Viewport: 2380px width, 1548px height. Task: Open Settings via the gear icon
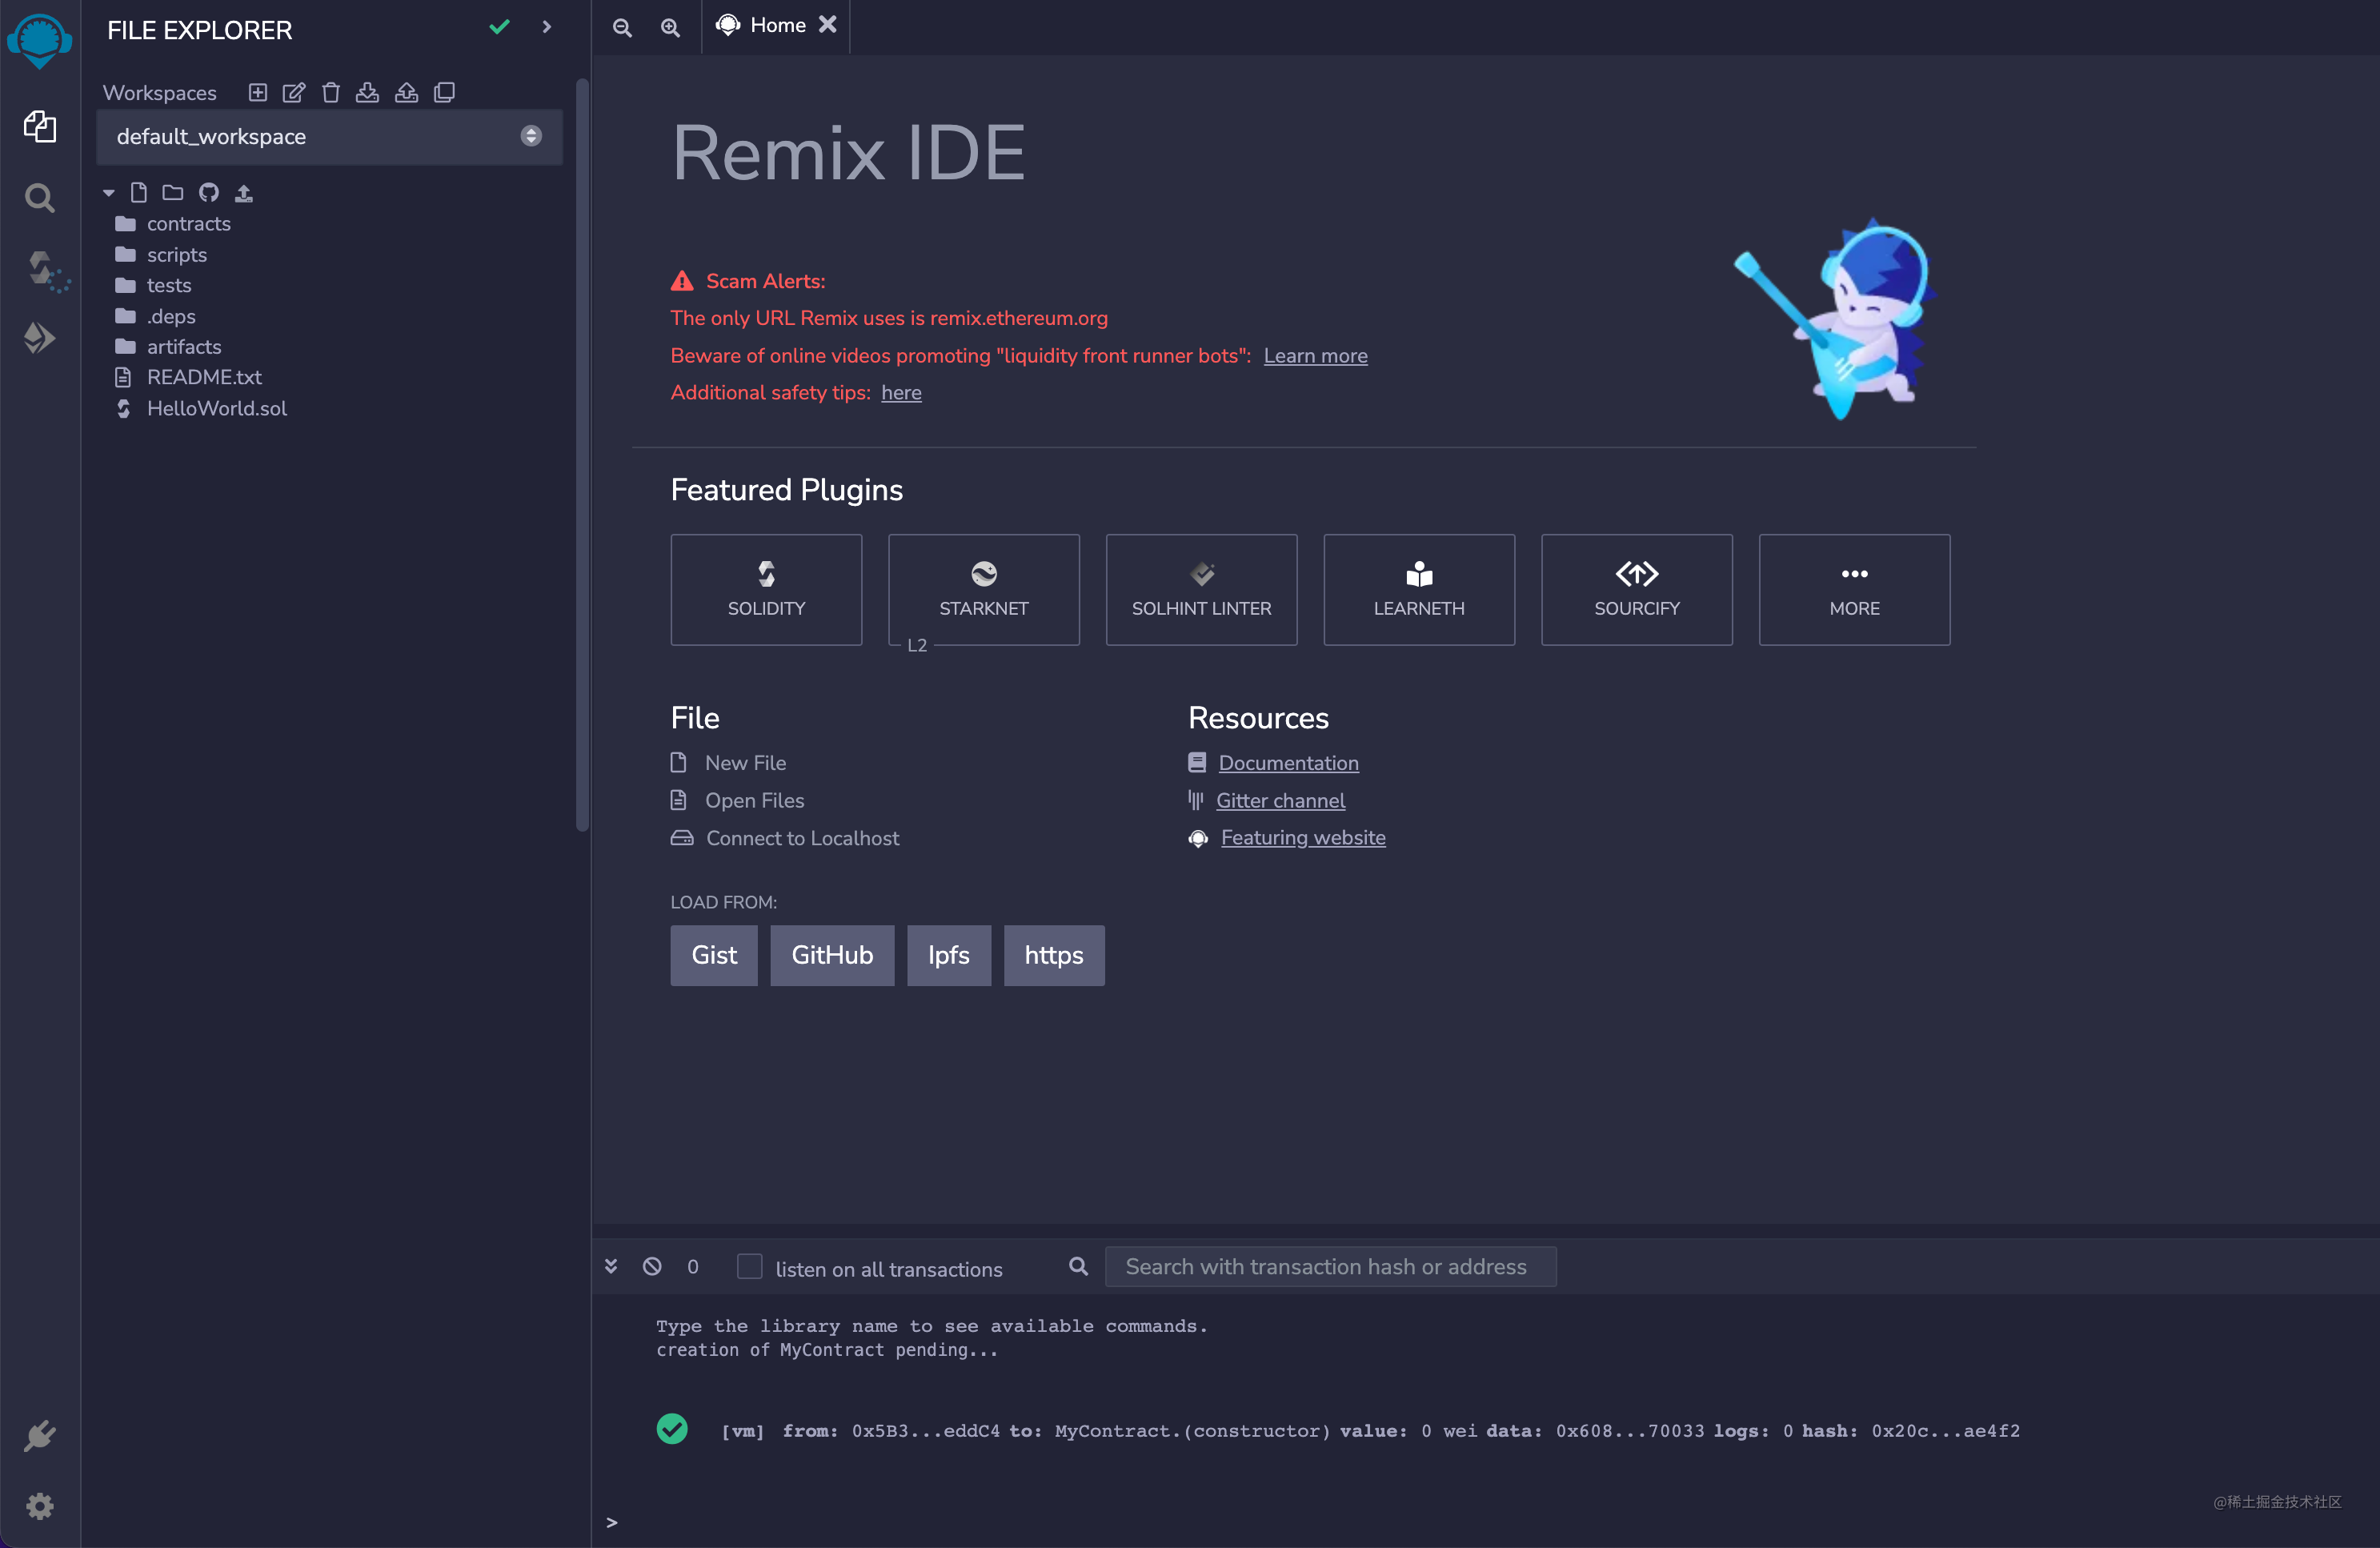[x=40, y=1506]
